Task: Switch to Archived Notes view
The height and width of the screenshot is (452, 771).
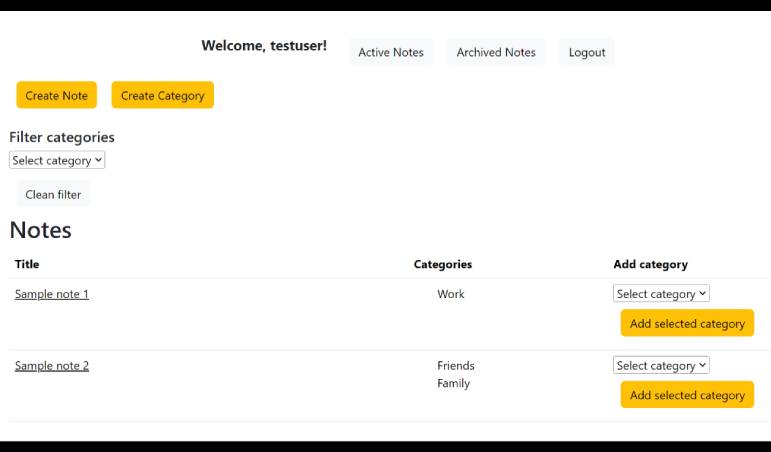Action: point(496,52)
